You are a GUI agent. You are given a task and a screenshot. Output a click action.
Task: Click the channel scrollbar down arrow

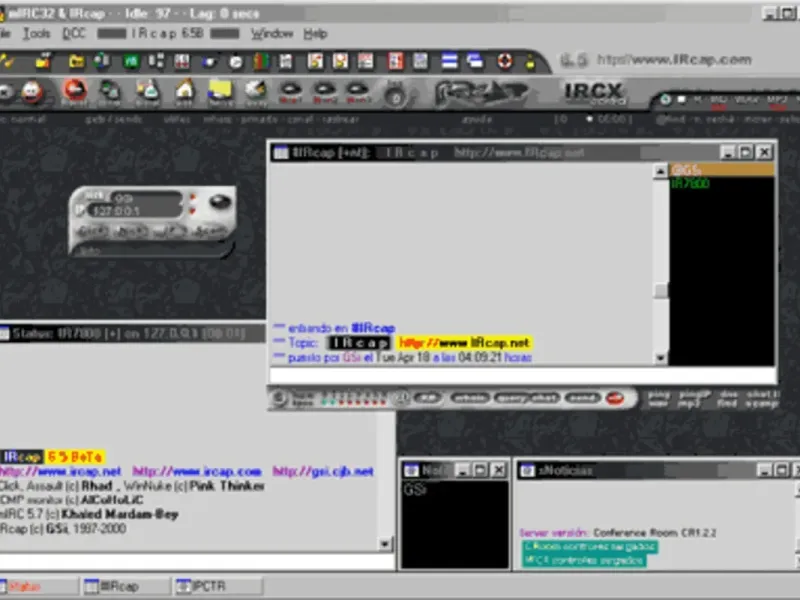pos(661,358)
